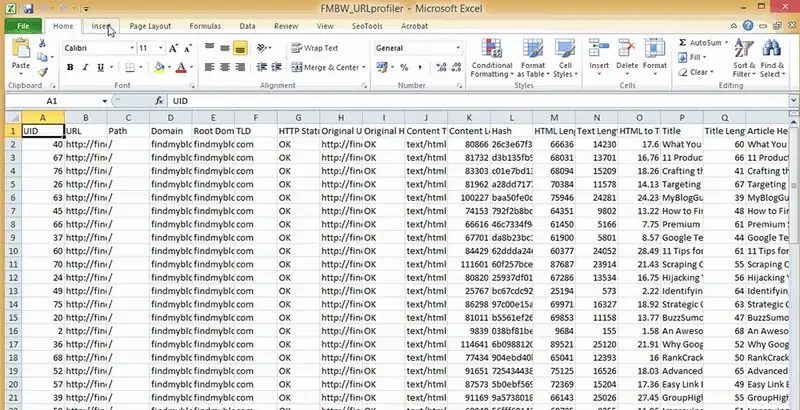Click Merge & Center button
800x410 pixels.
click(325, 67)
